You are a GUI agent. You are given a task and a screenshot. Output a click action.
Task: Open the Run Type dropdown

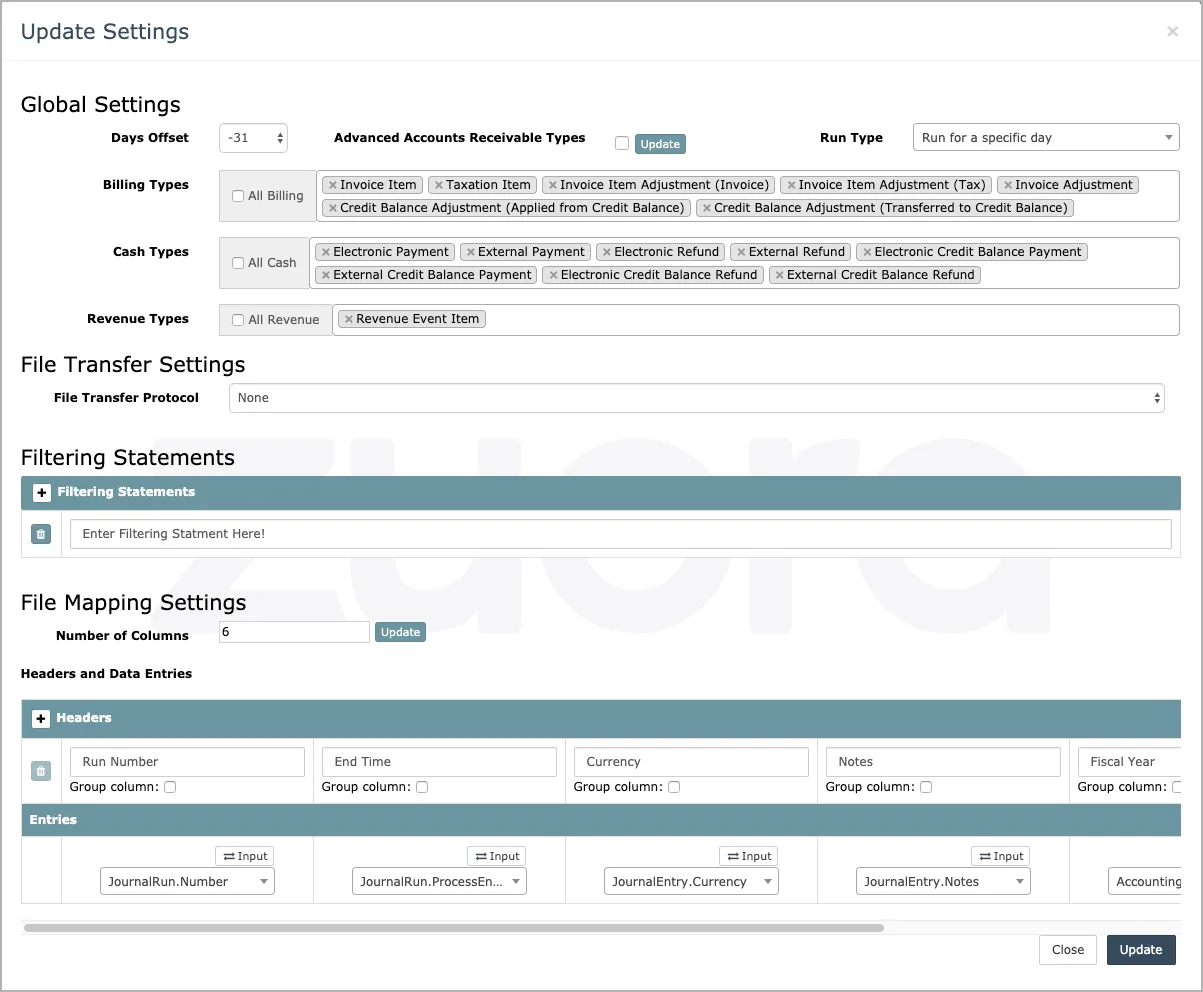click(x=1046, y=138)
